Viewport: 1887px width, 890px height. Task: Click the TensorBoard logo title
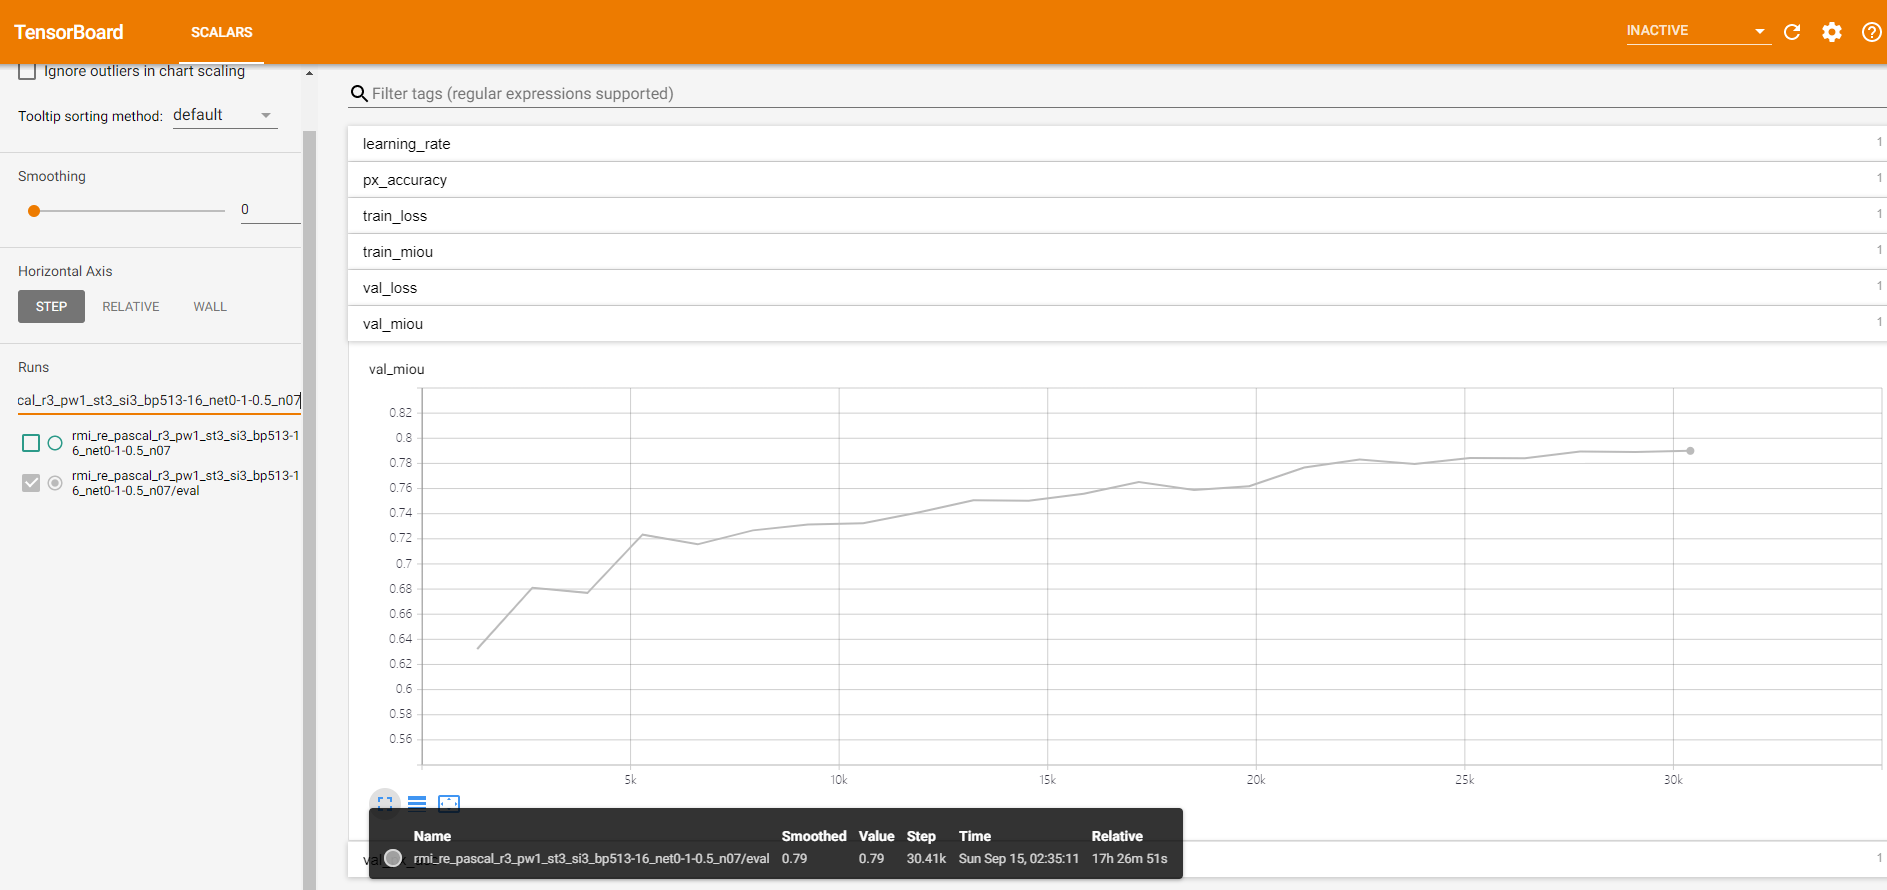(69, 32)
